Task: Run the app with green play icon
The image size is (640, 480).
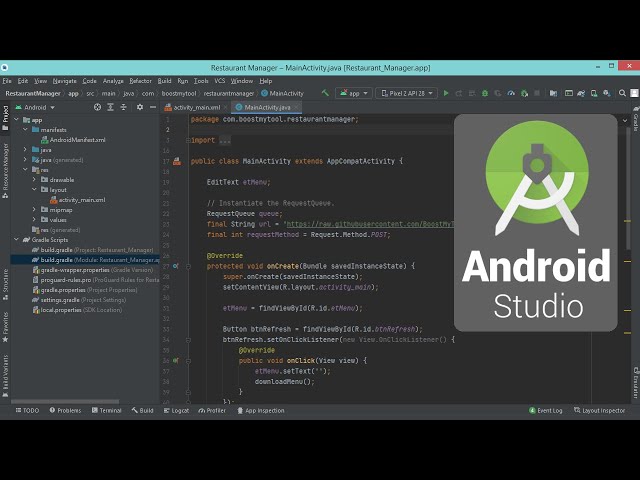Action: click(446, 93)
